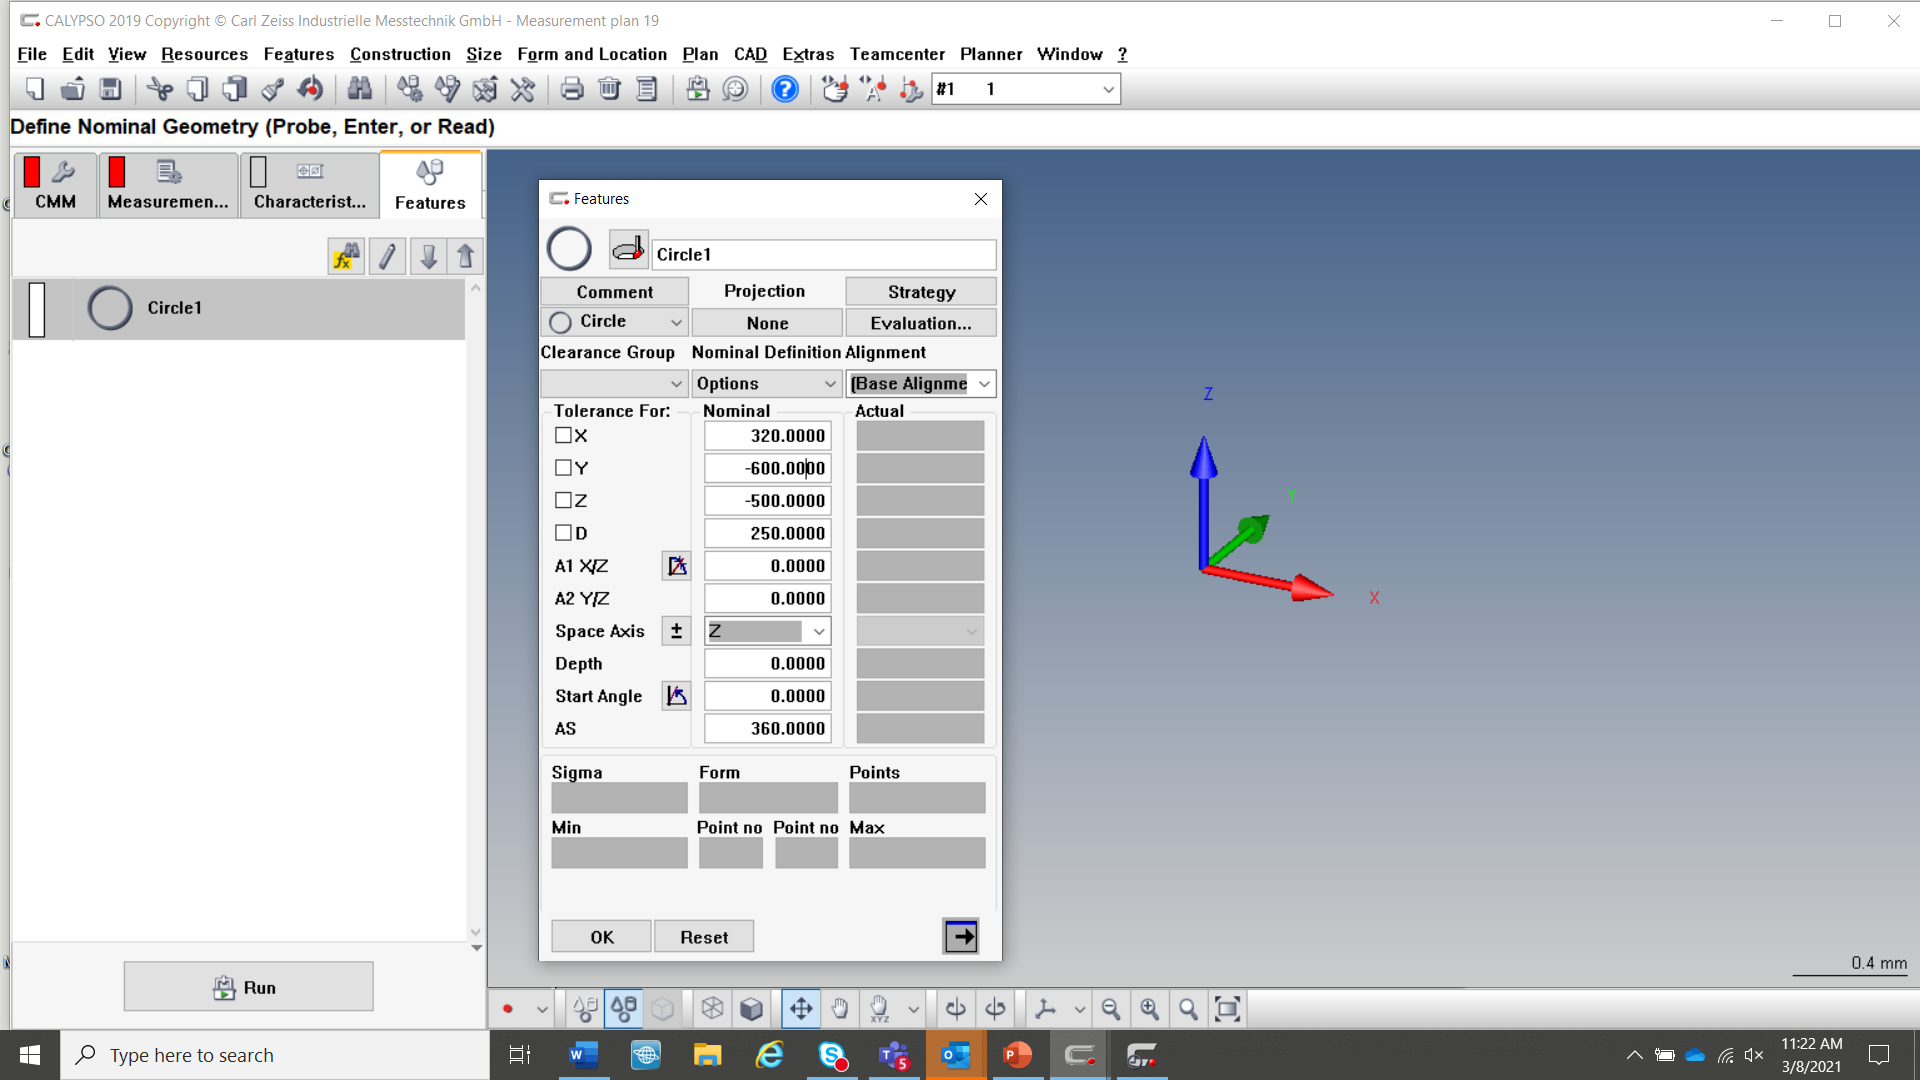Open the search binoculars tool
Screen dimensions: 1920x1080
pyautogui.click(x=359, y=89)
